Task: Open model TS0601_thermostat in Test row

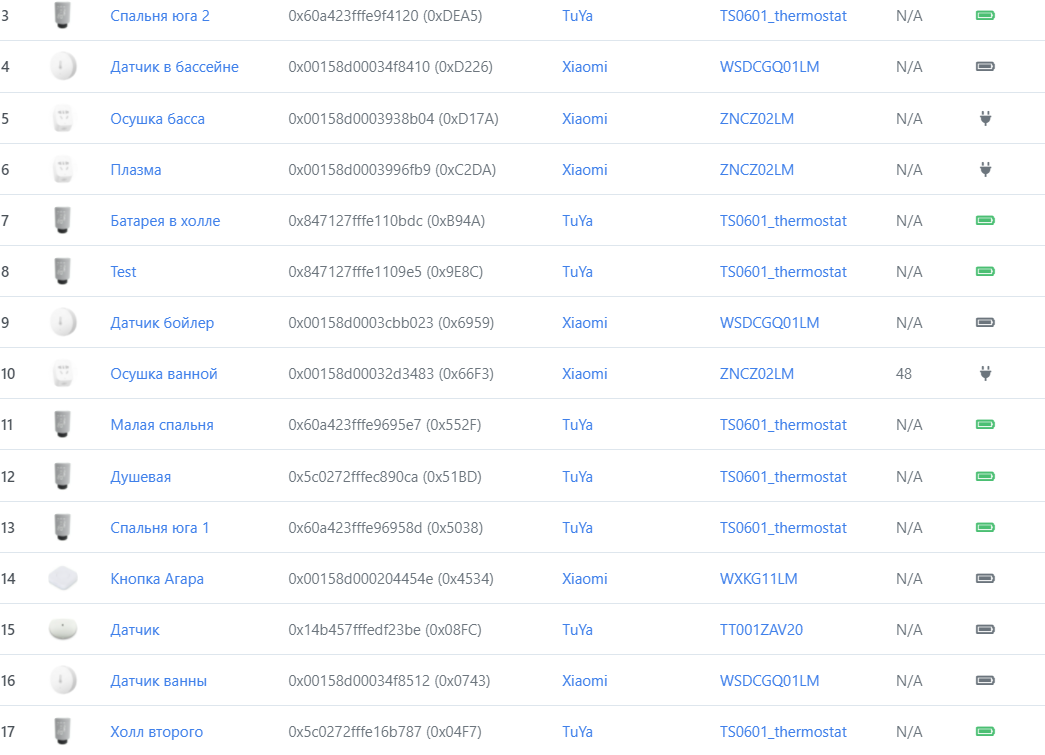Action: coord(783,272)
